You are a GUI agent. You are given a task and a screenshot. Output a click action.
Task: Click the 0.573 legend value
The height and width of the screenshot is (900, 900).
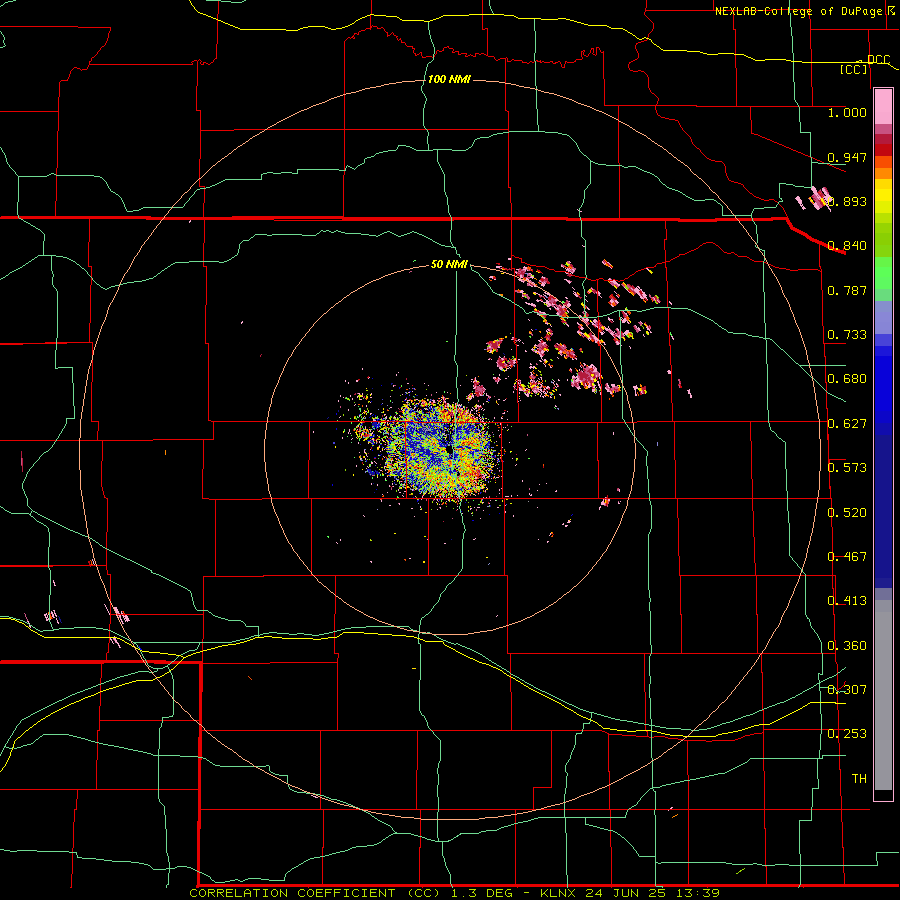click(x=847, y=468)
